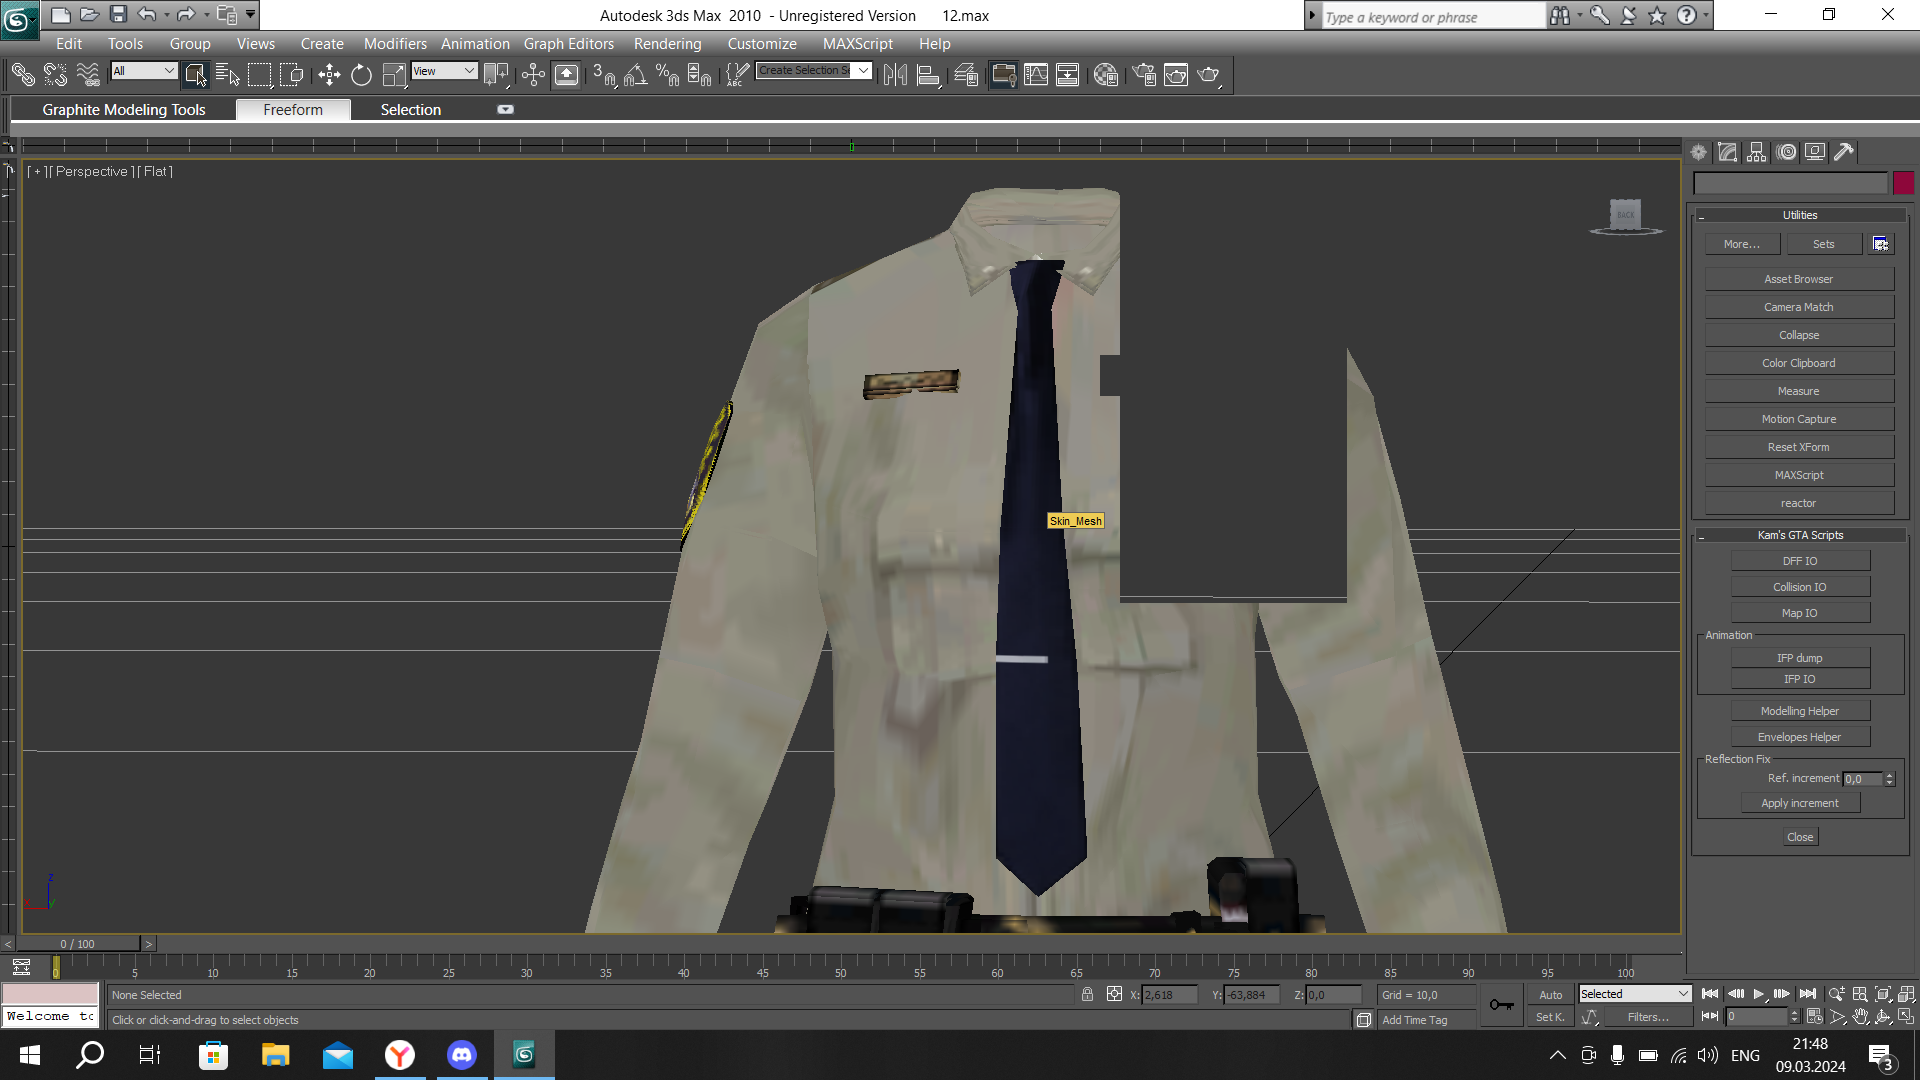The image size is (1920, 1080).
Task: Activate the Rotate tool
Action: [x=361, y=75]
